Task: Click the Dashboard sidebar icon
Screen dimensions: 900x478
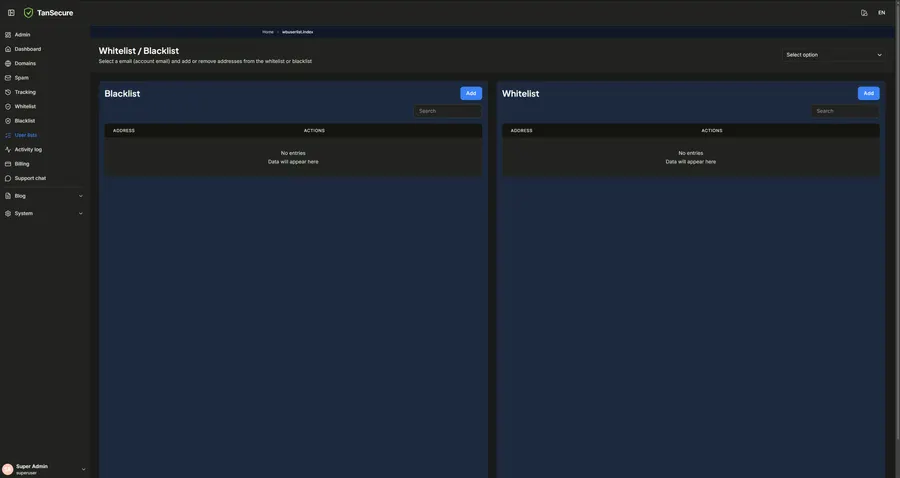Action: click(8, 49)
